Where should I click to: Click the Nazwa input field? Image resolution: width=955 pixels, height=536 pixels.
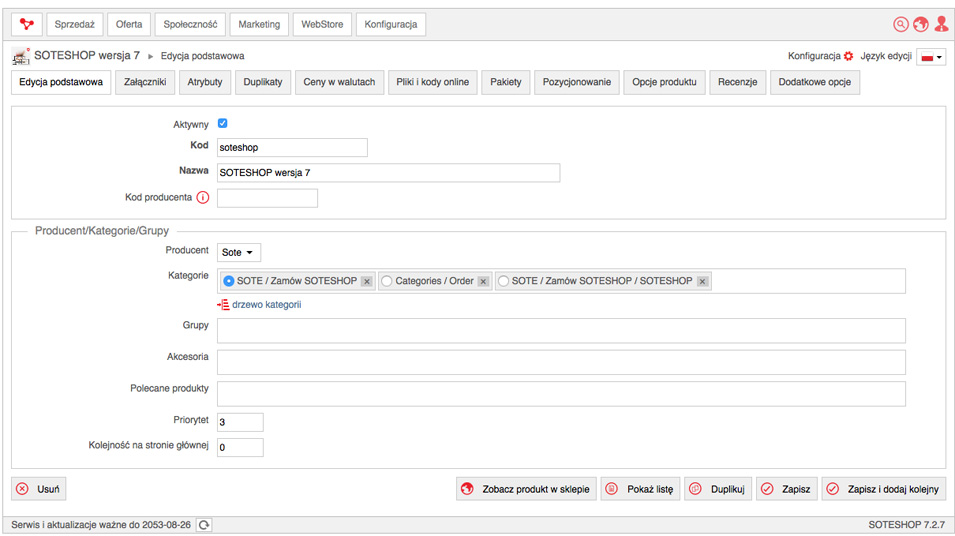389,173
